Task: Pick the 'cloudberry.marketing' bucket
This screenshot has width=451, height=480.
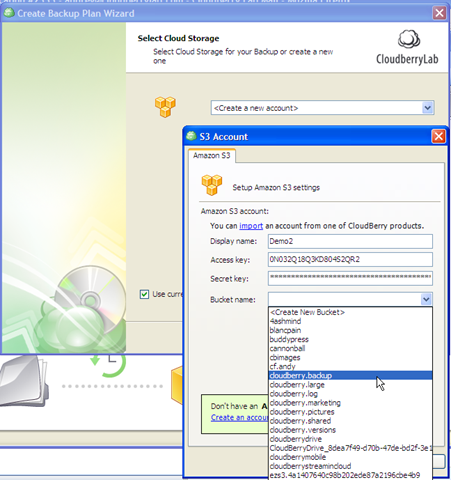Action: pos(350,403)
